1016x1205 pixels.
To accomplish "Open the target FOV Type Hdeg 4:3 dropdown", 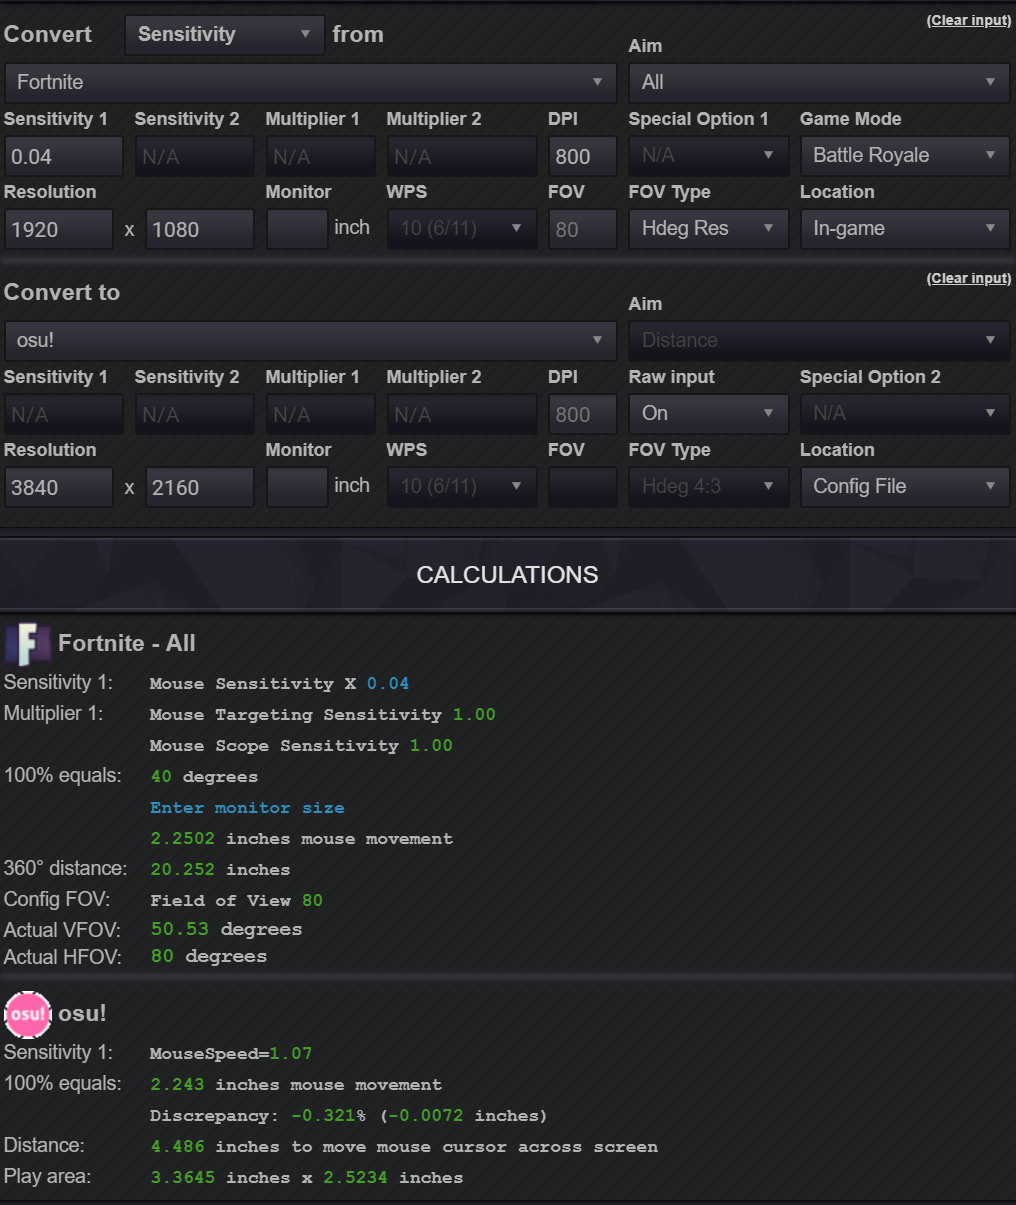I will tap(709, 487).
